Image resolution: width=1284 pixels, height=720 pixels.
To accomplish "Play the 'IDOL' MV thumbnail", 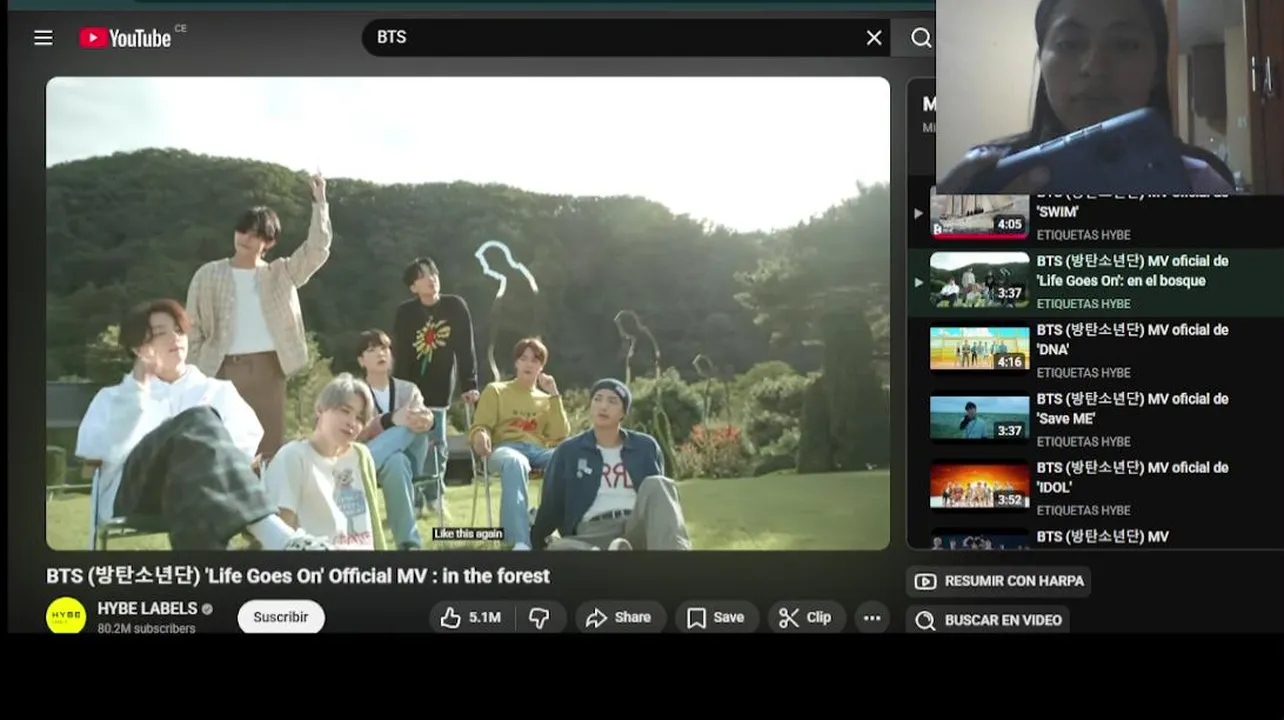I will tap(979, 487).
